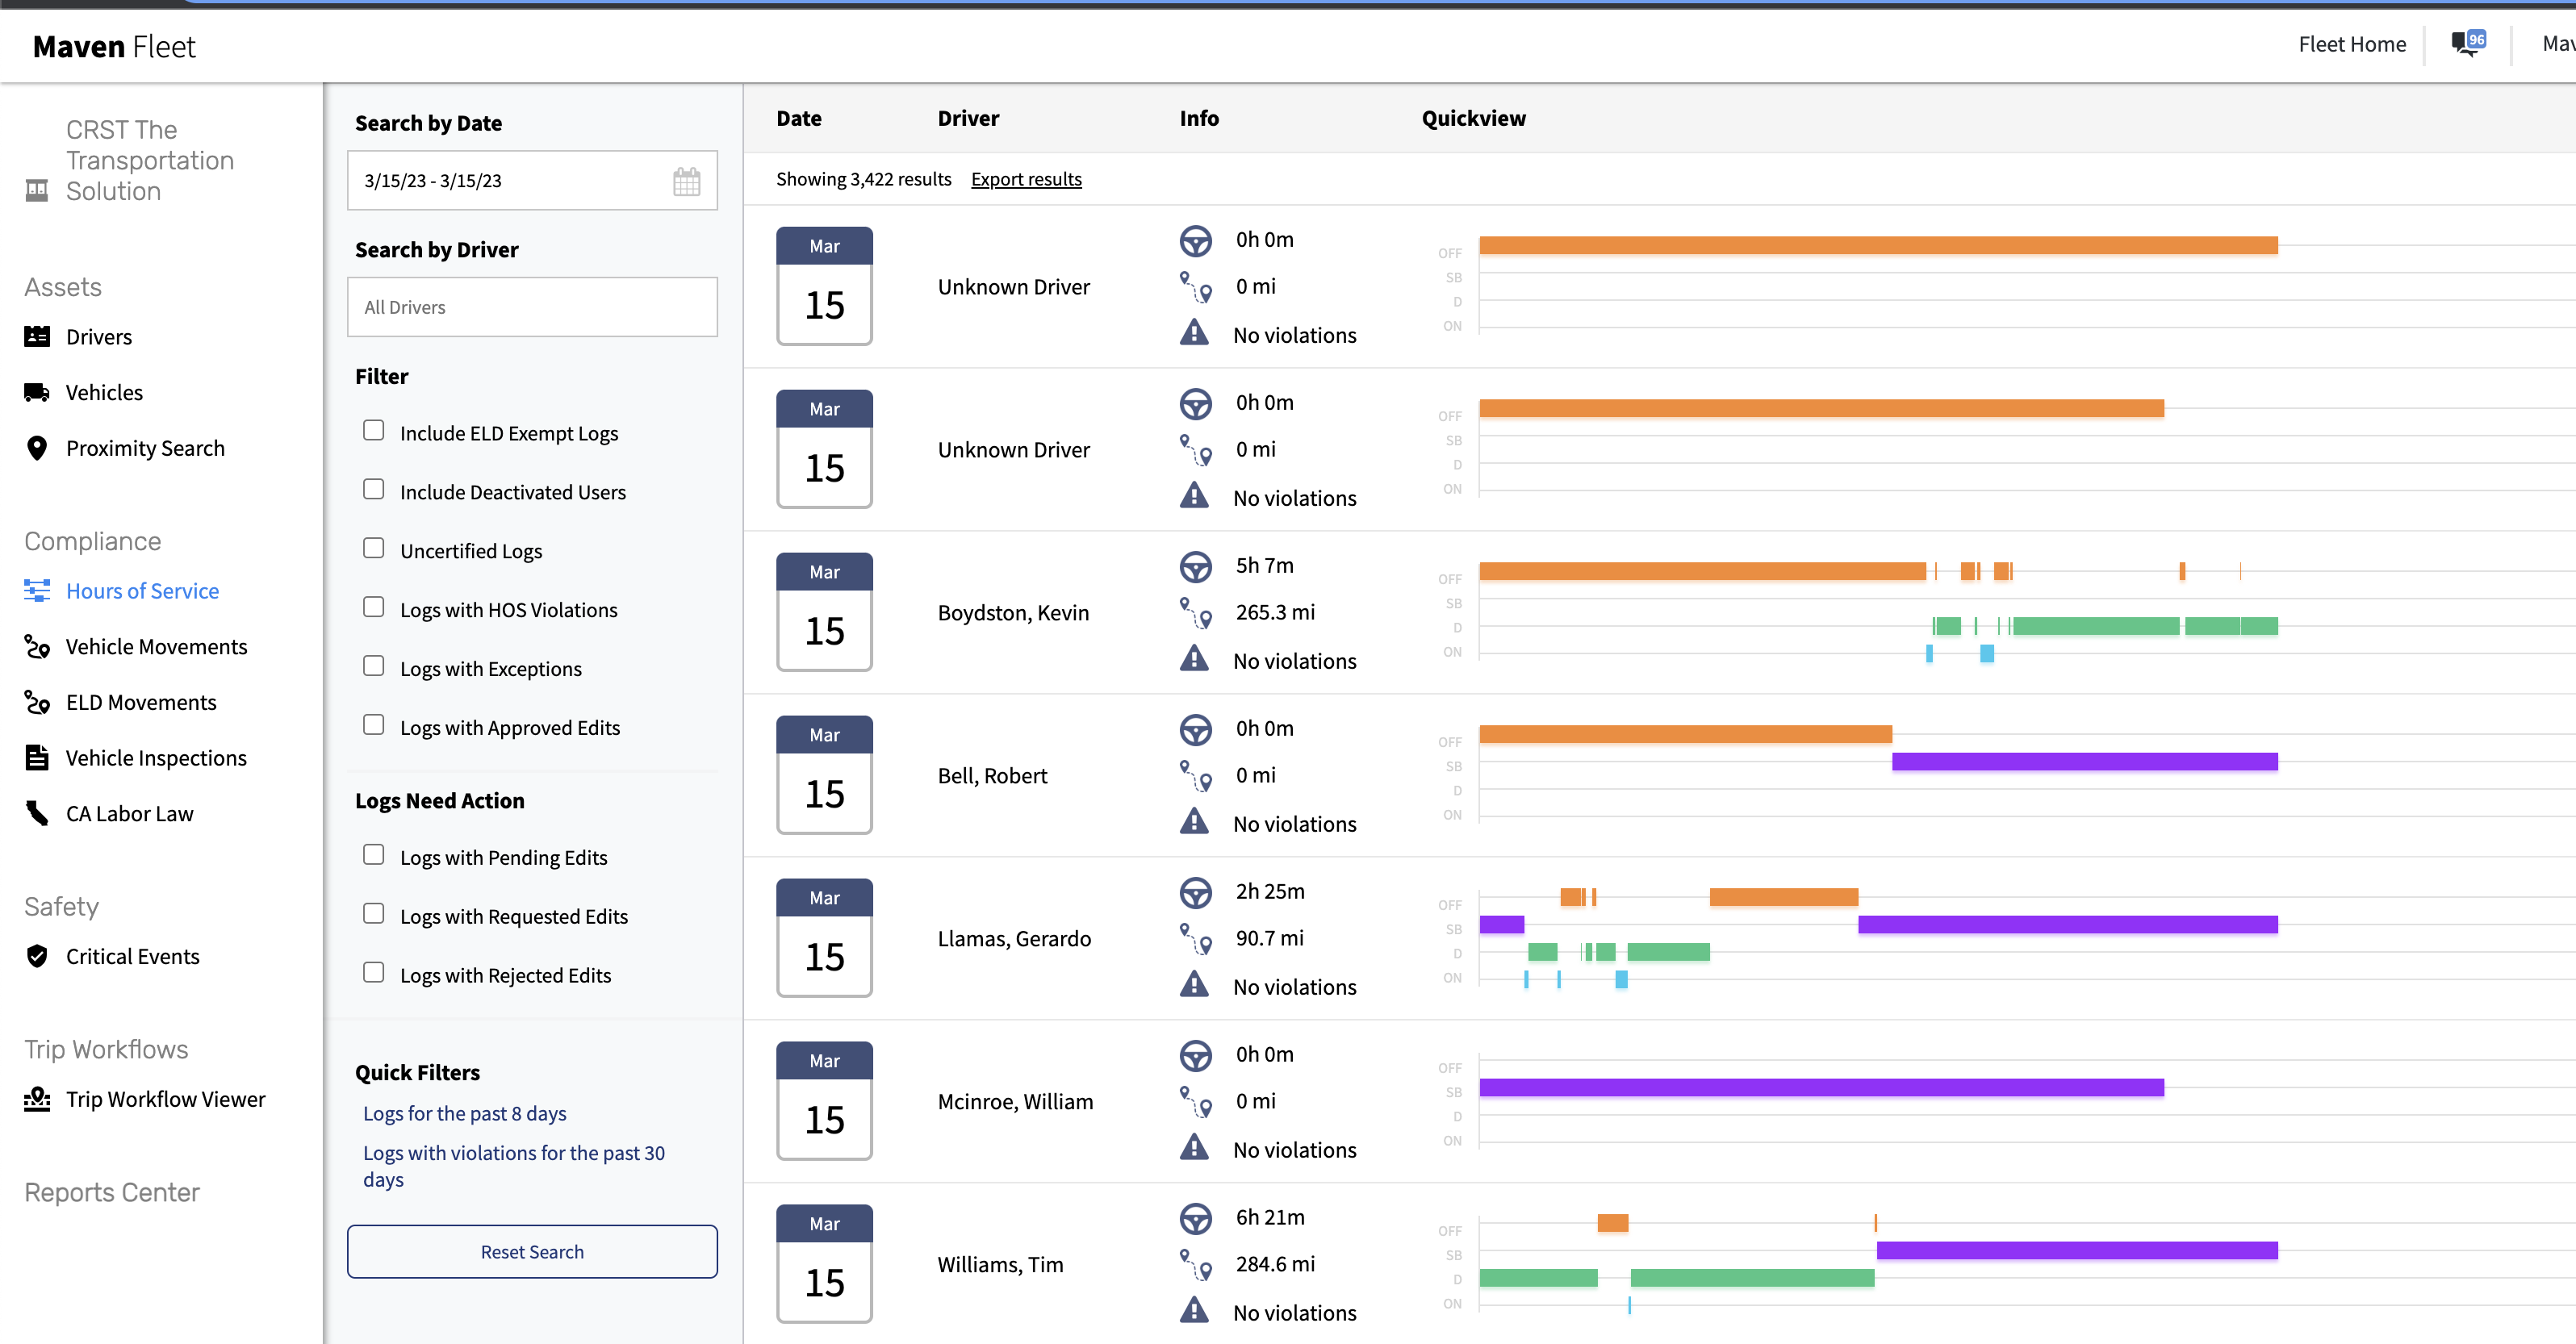Expand the Reports Center section
The height and width of the screenshot is (1344, 2576).
(x=112, y=1192)
